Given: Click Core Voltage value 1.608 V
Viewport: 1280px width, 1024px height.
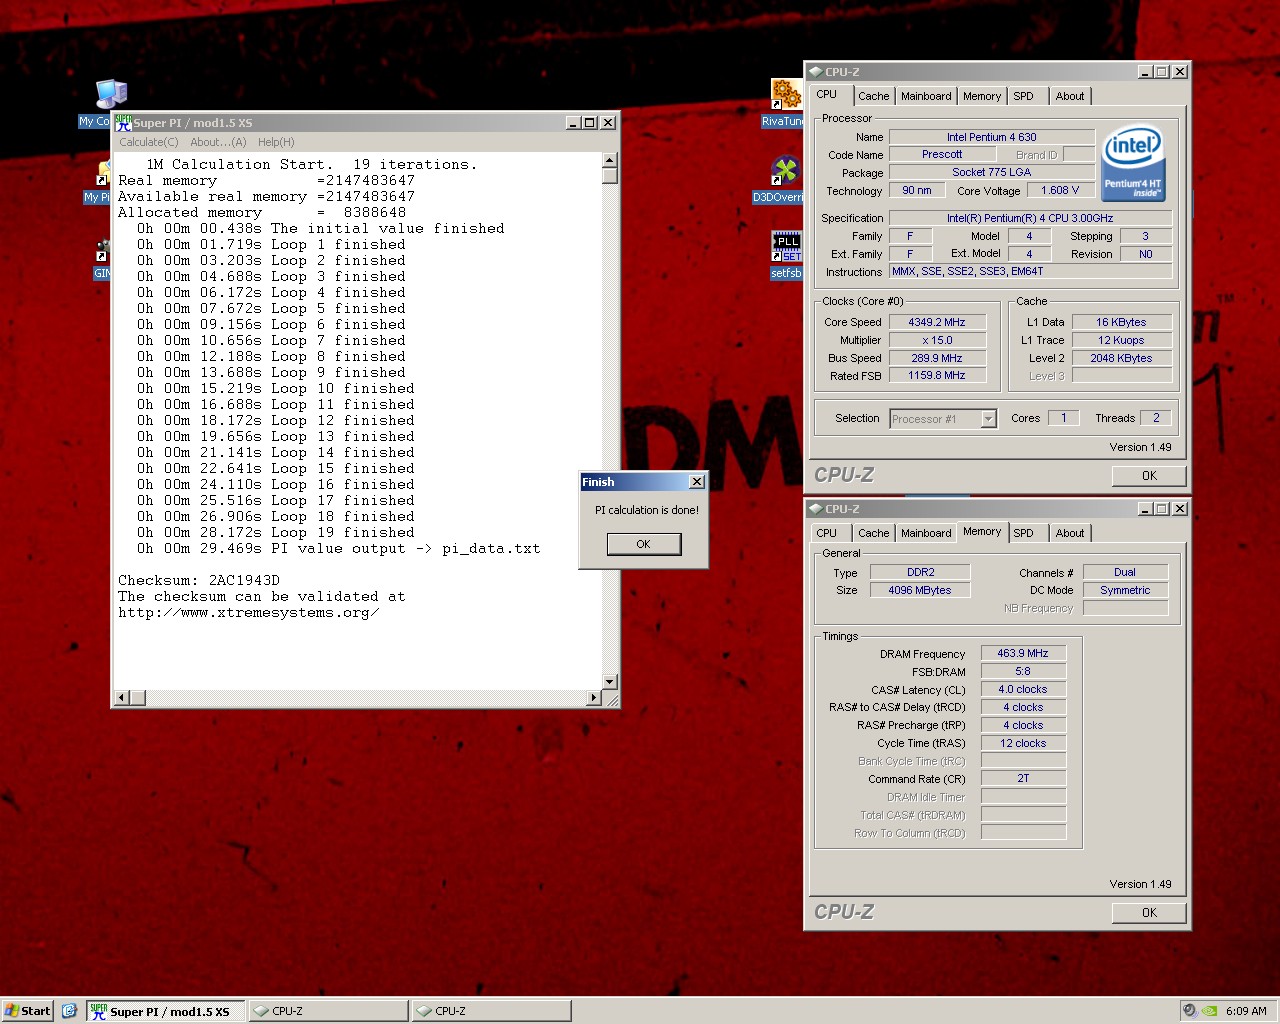Looking at the screenshot, I should [1060, 190].
